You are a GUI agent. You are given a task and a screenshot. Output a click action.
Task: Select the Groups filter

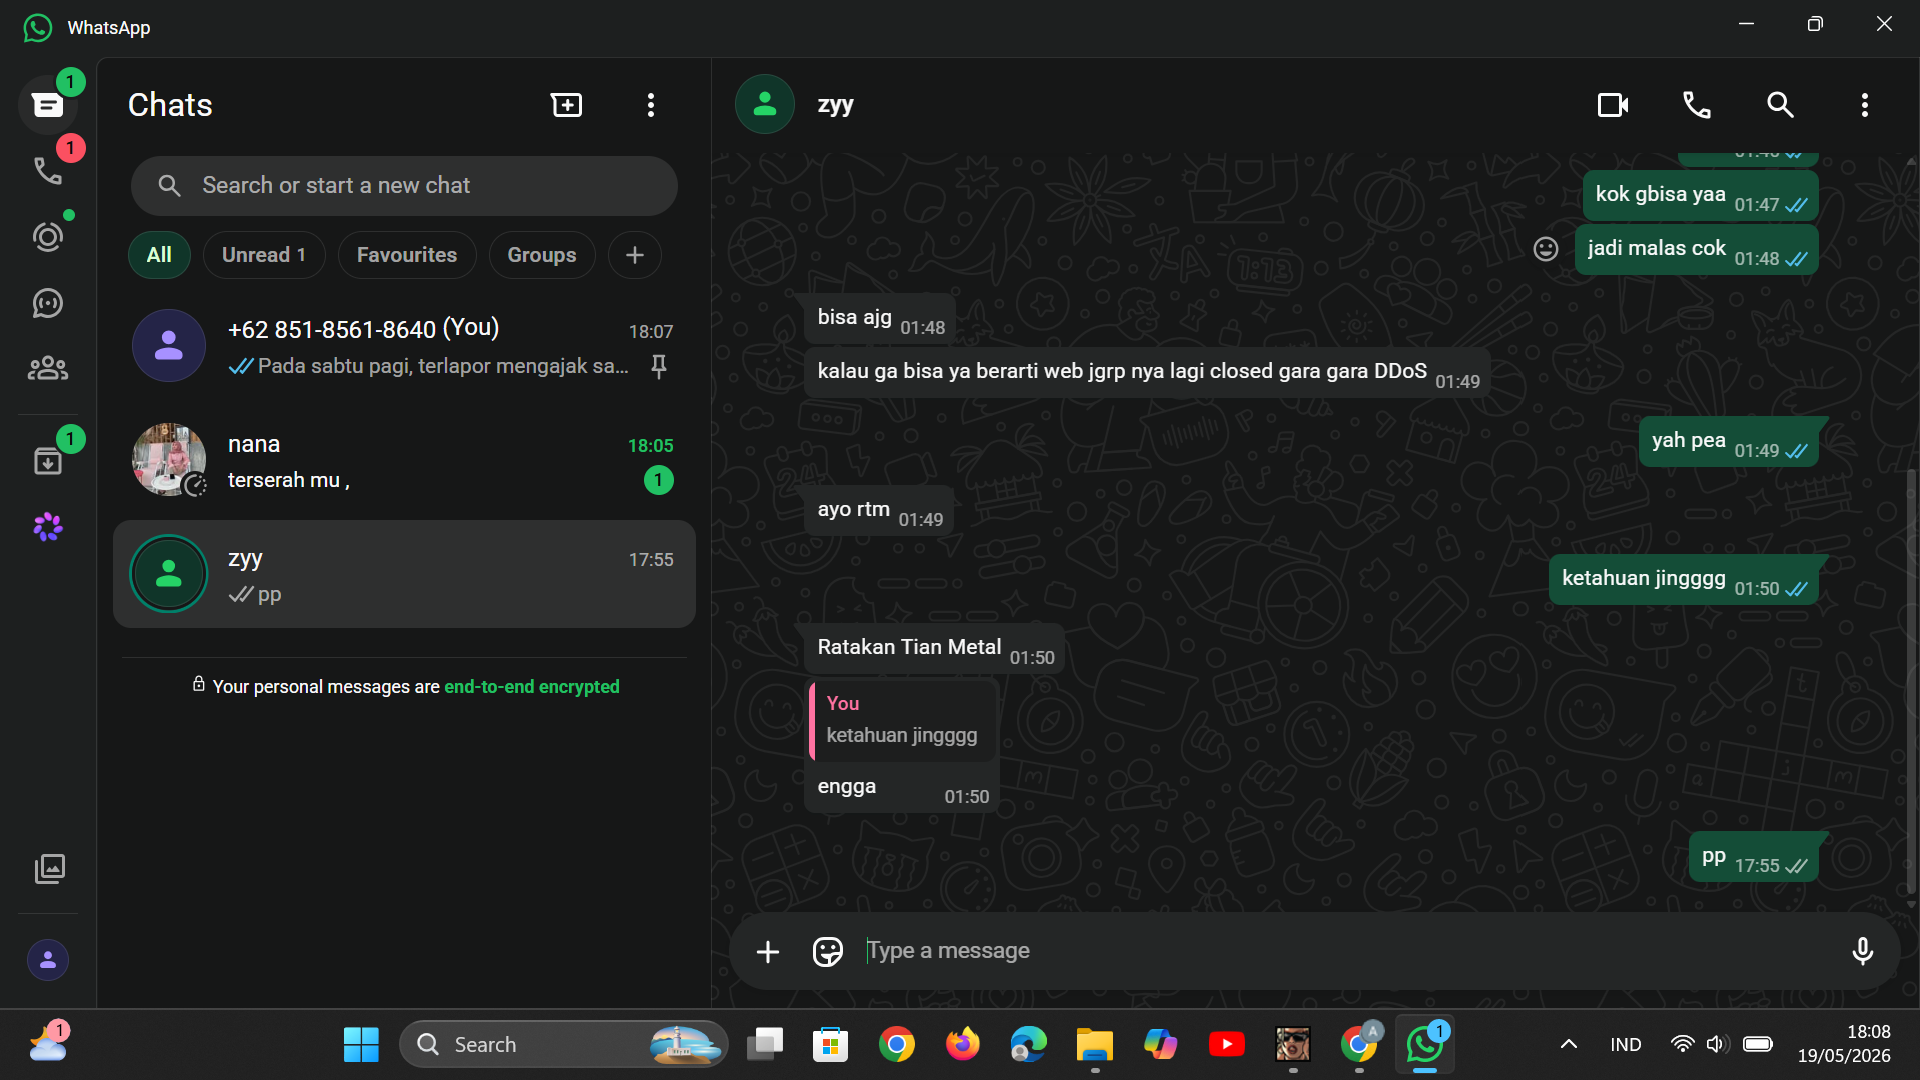542,255
